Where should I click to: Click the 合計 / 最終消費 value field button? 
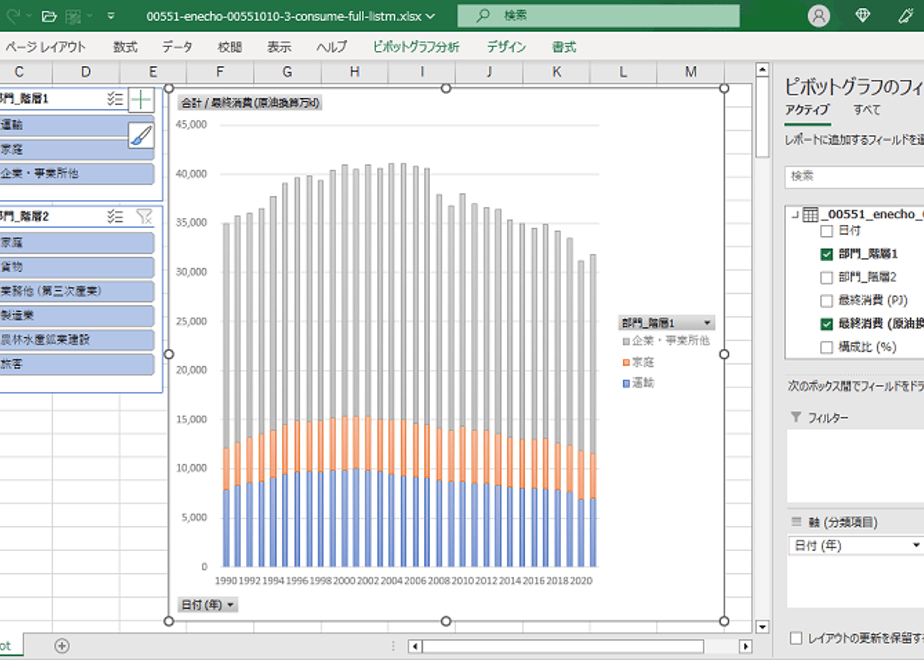250,103
